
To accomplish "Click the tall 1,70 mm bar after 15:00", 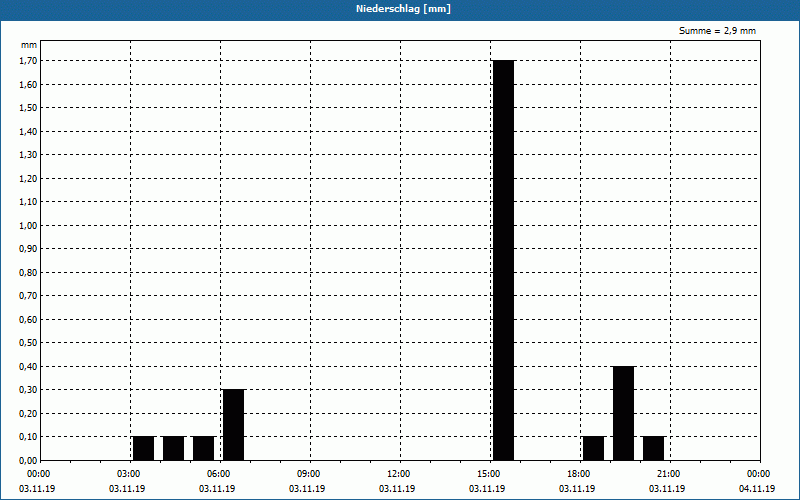I will [503, 260].
